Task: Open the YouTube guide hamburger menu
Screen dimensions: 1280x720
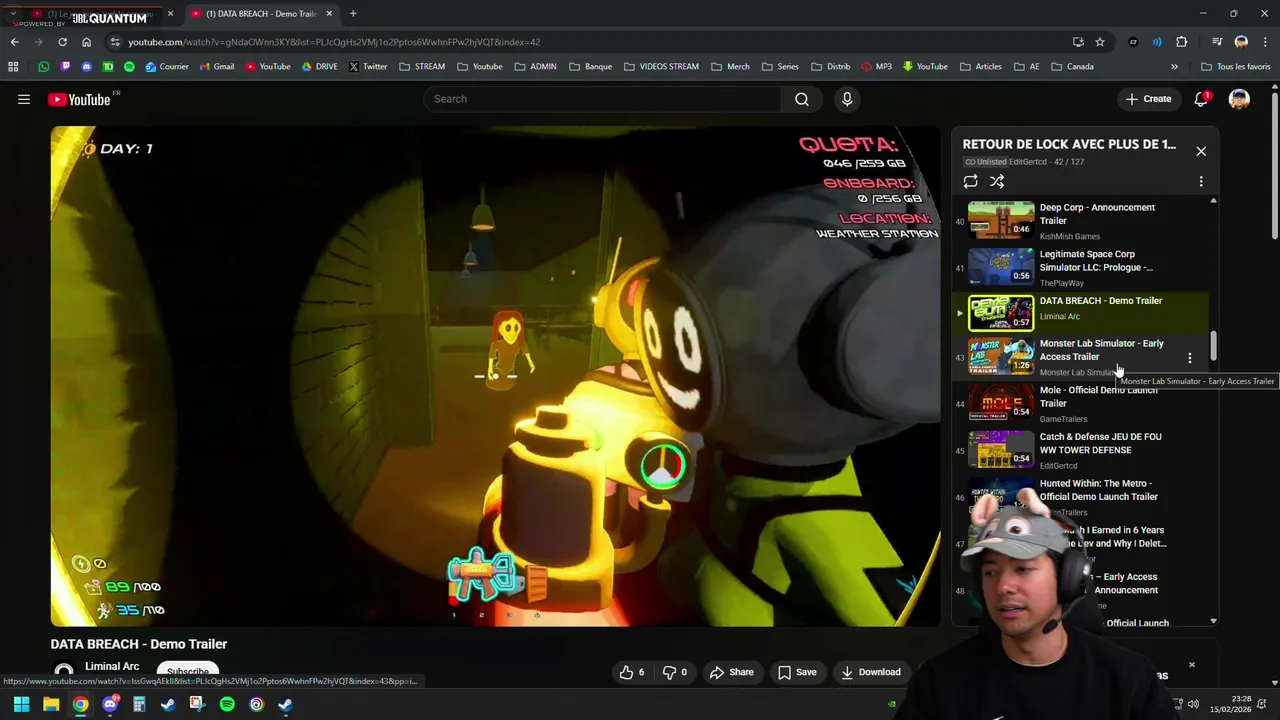Action: pos(24,99)
